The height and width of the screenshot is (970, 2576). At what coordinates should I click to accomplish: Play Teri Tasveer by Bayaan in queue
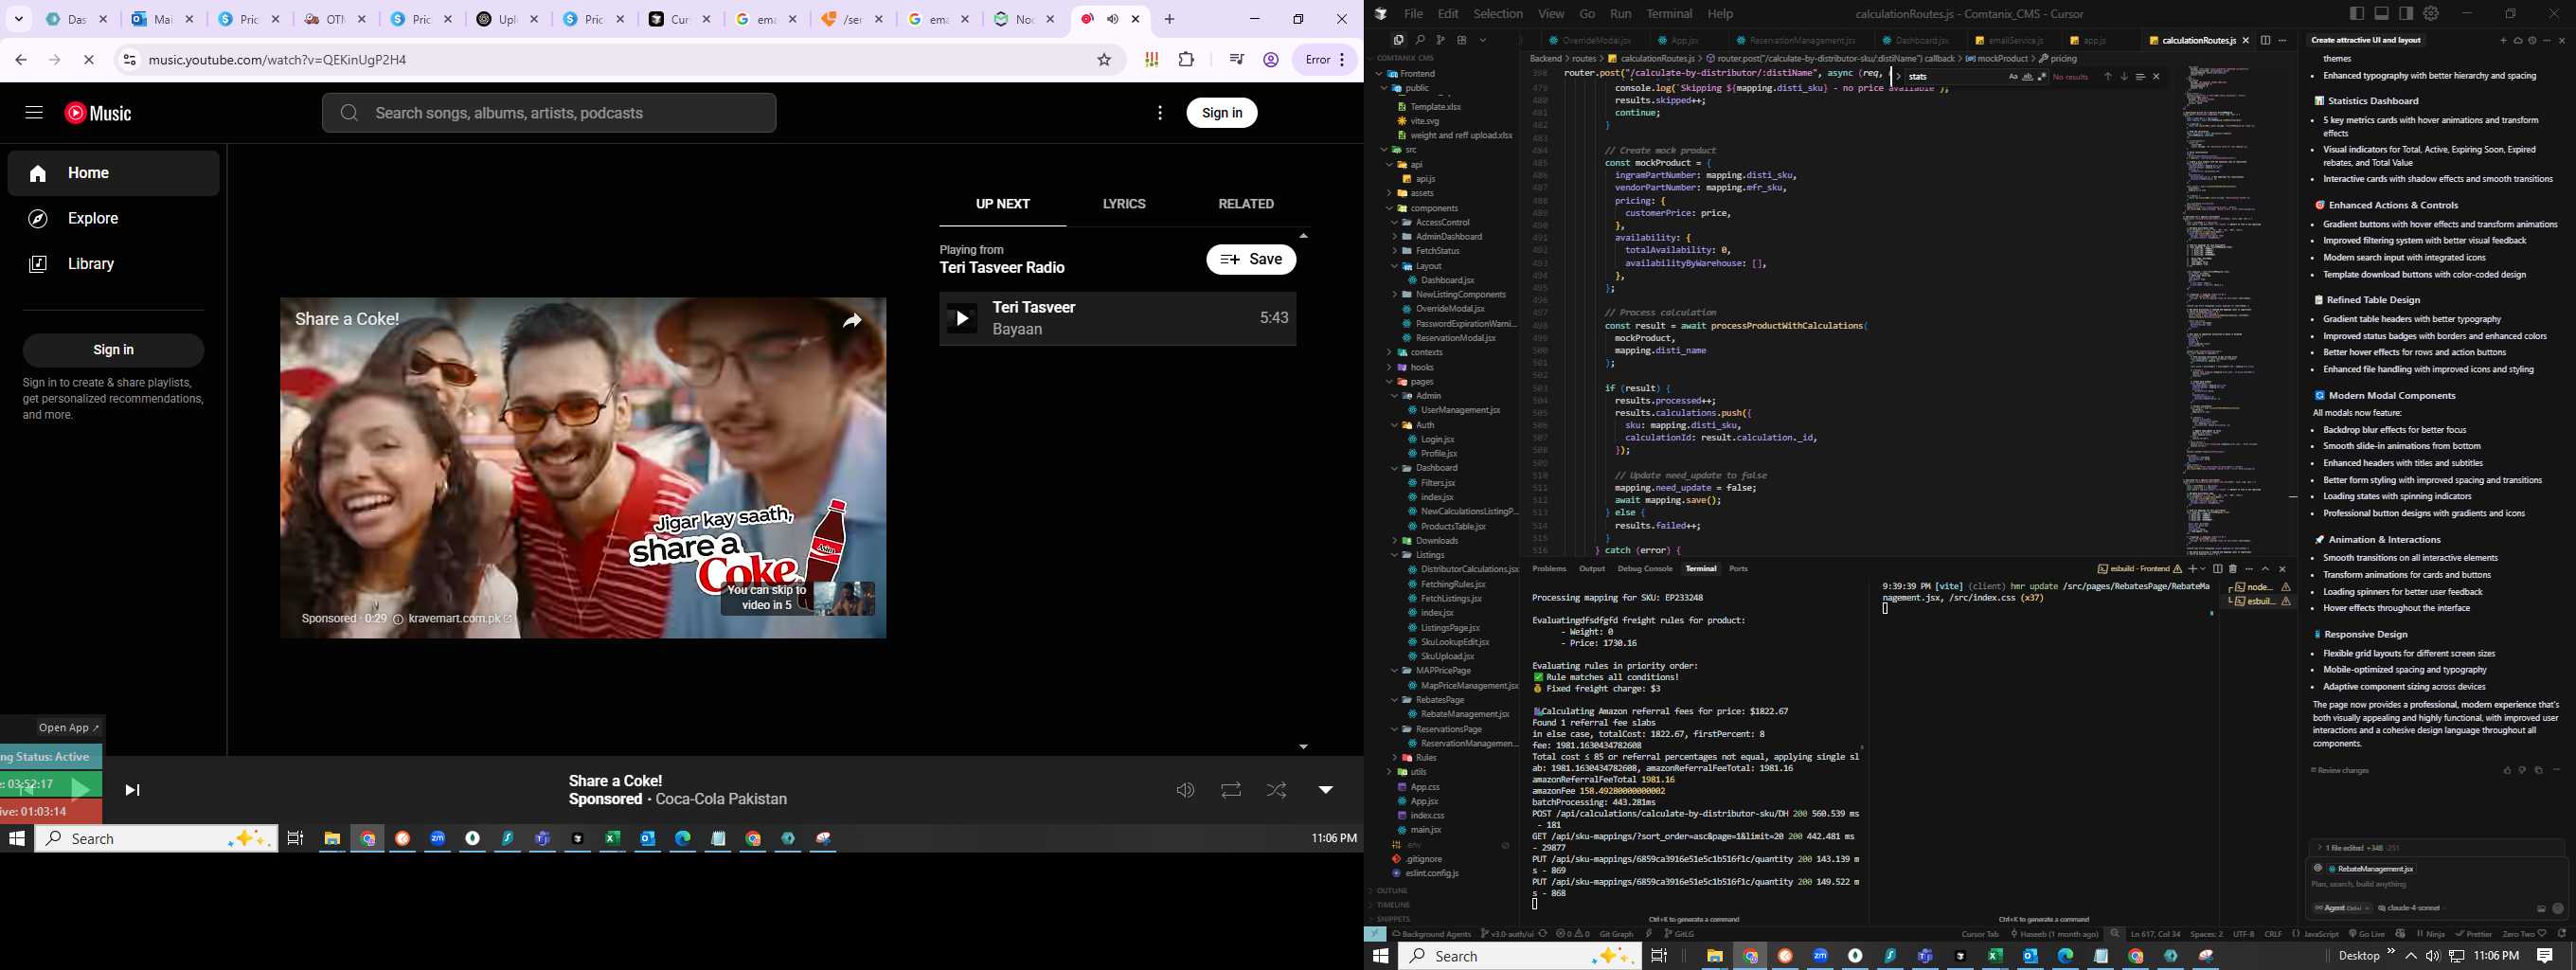click(961, 319)
